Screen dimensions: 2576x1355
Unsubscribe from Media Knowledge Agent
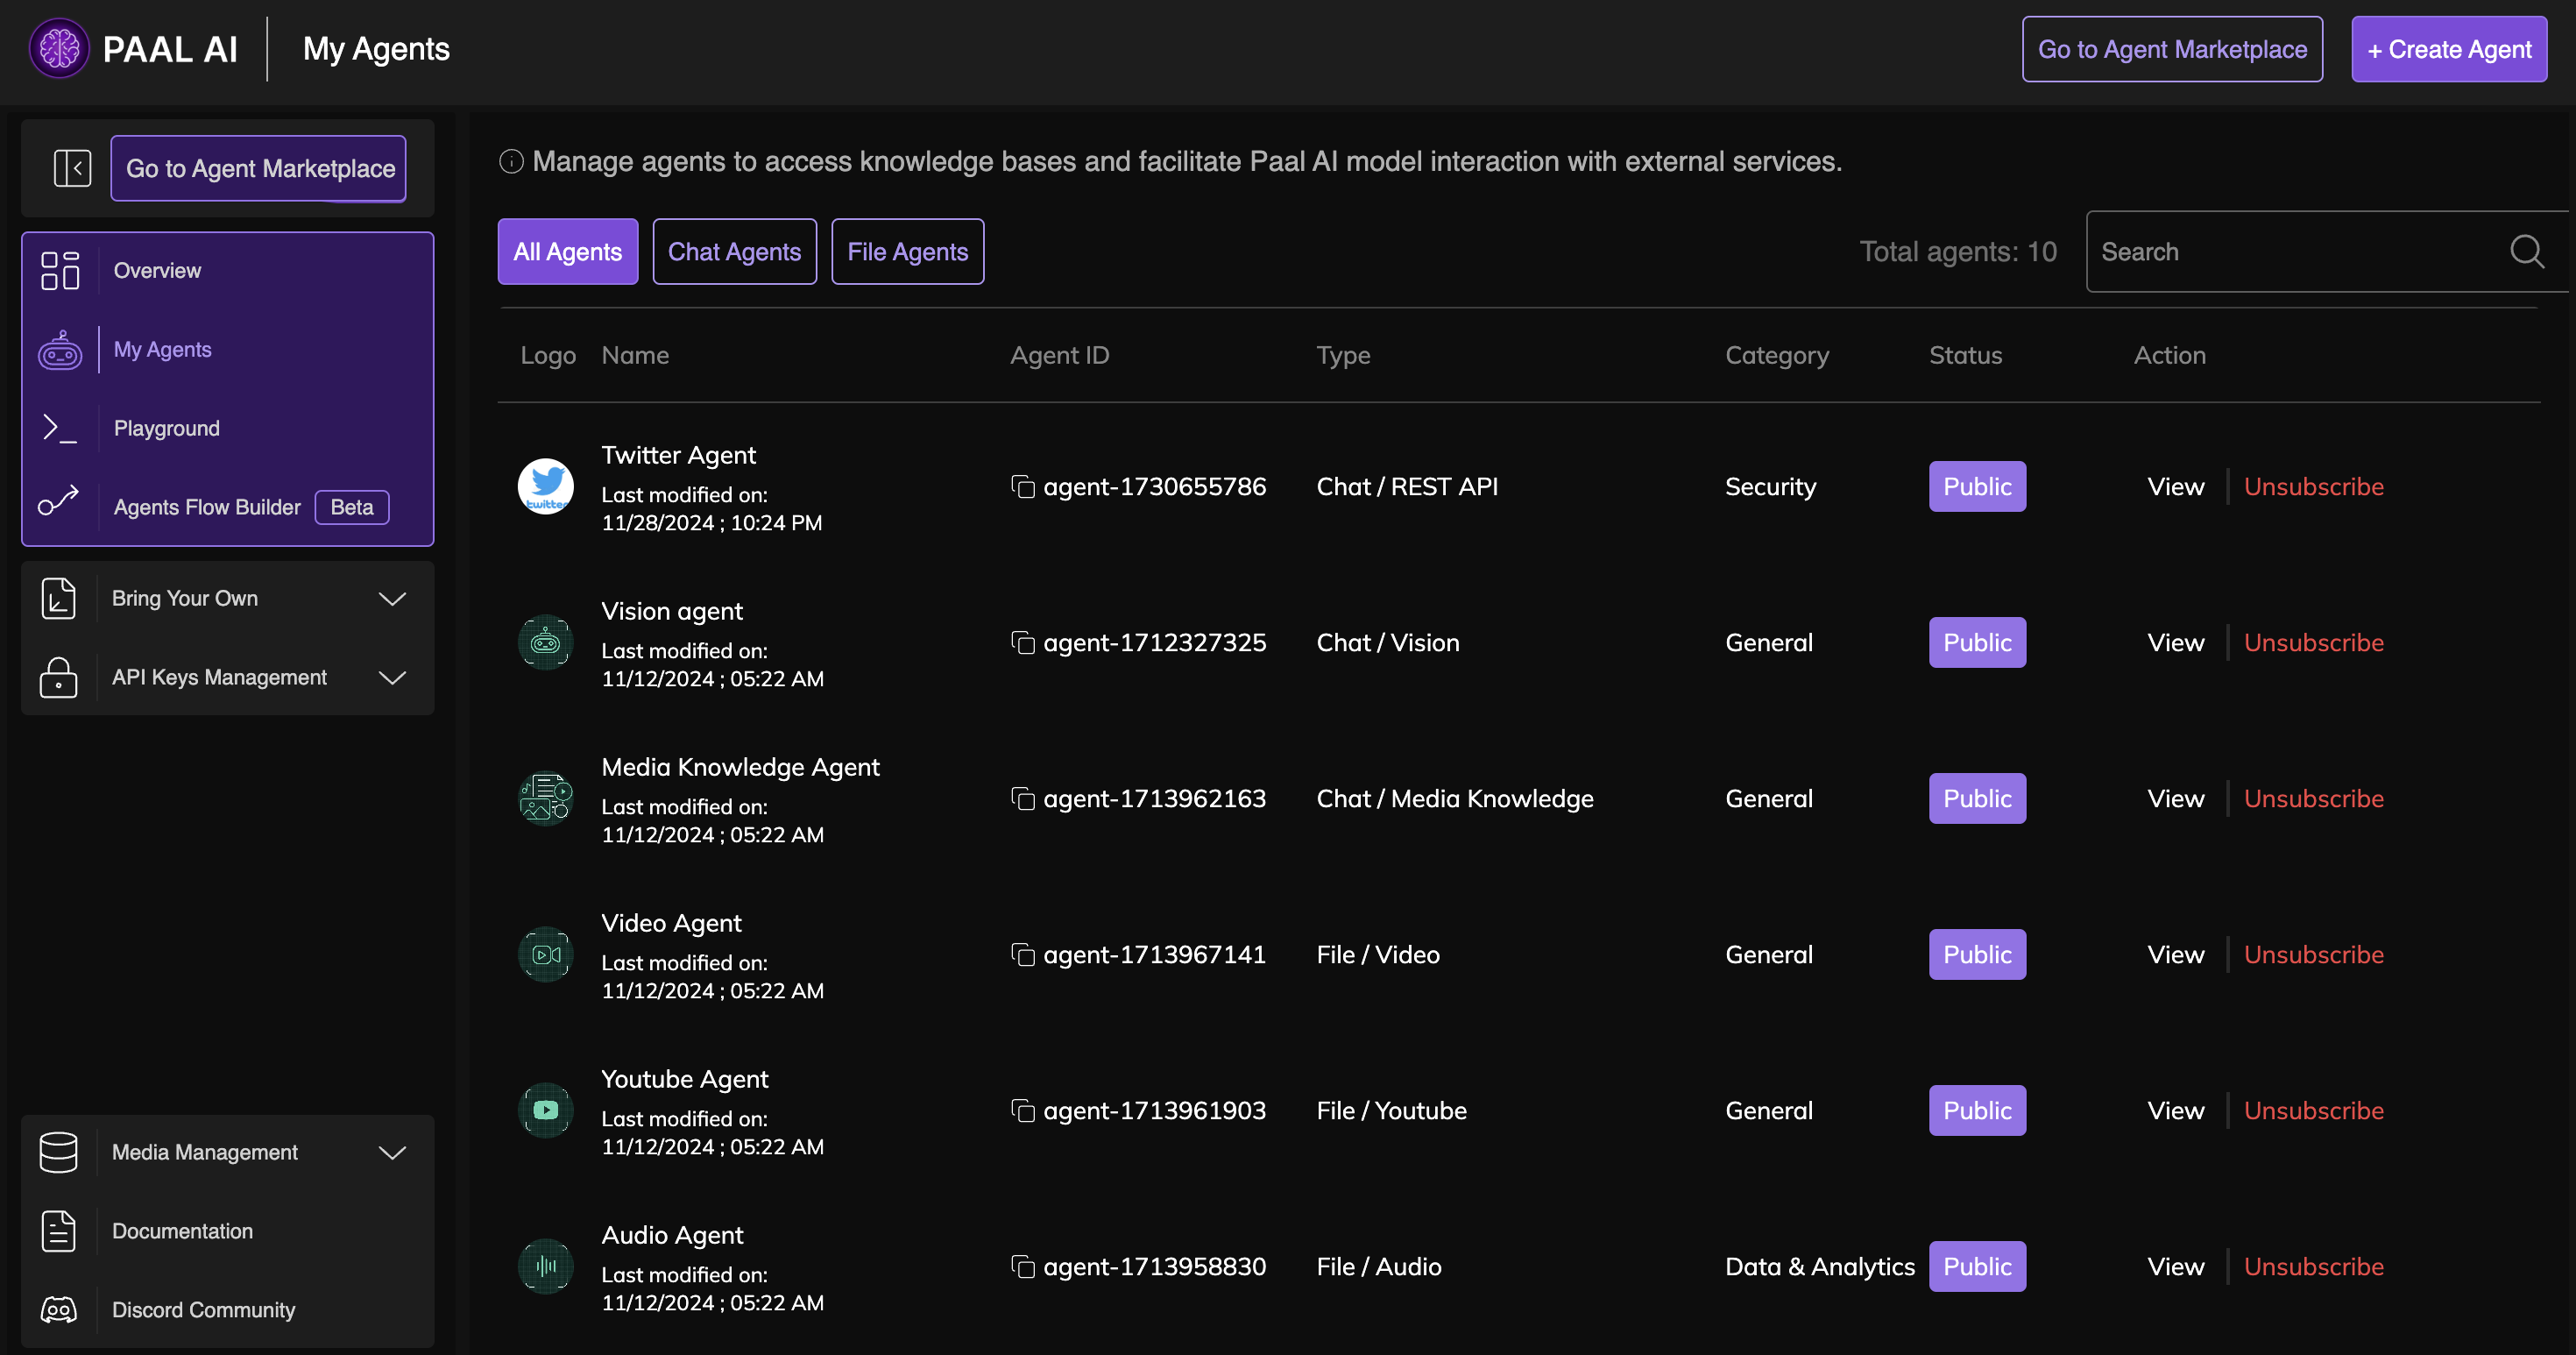[x=2313, y=799]
